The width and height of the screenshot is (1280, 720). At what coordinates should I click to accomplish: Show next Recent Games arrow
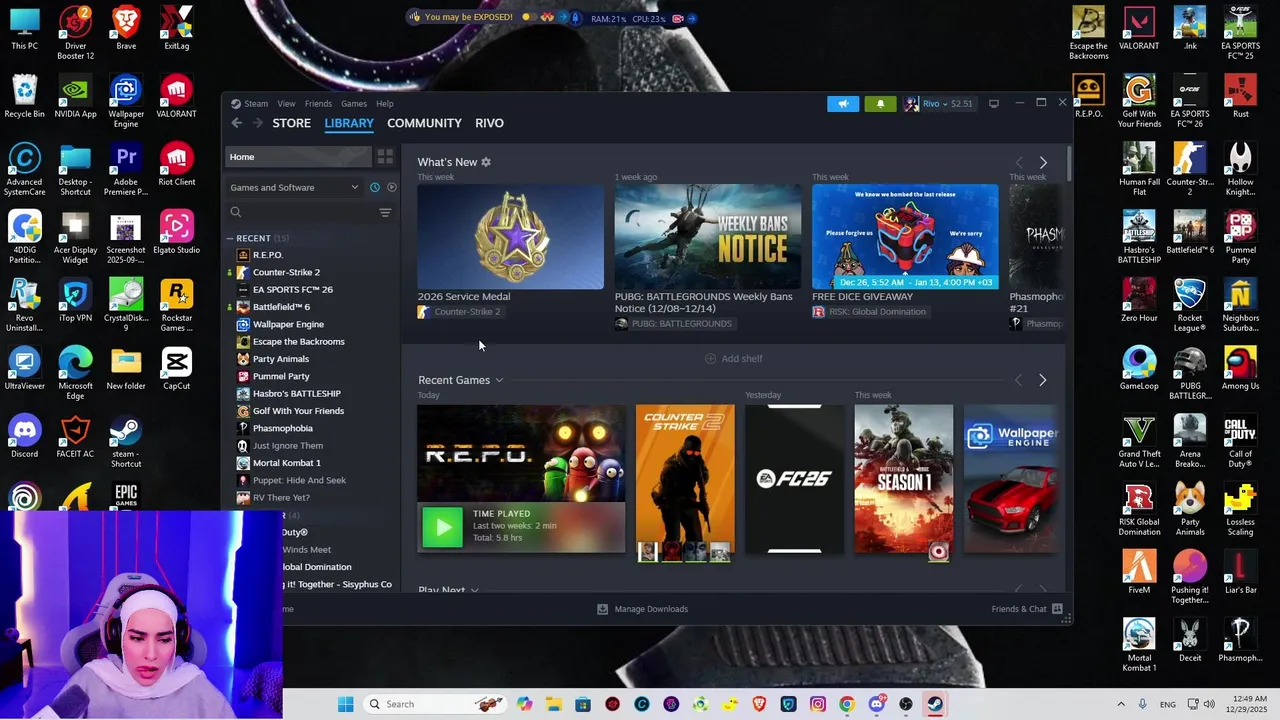coord(1042,380)
